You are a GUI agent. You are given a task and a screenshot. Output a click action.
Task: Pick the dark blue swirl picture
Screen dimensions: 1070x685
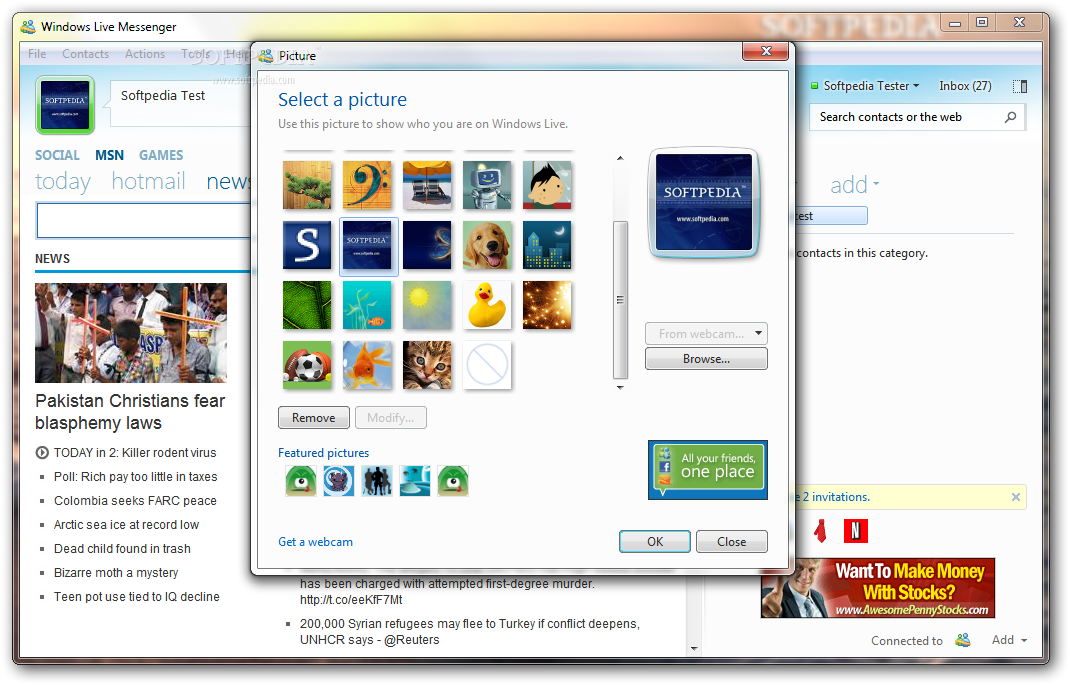[x=427, y=245]
